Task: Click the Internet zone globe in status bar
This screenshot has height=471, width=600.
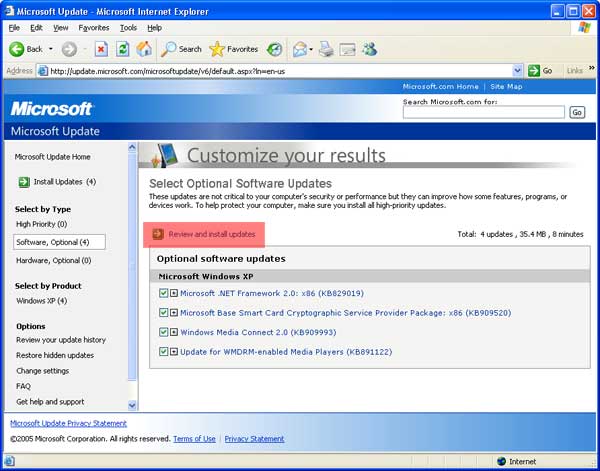Action: pos(501,461)
